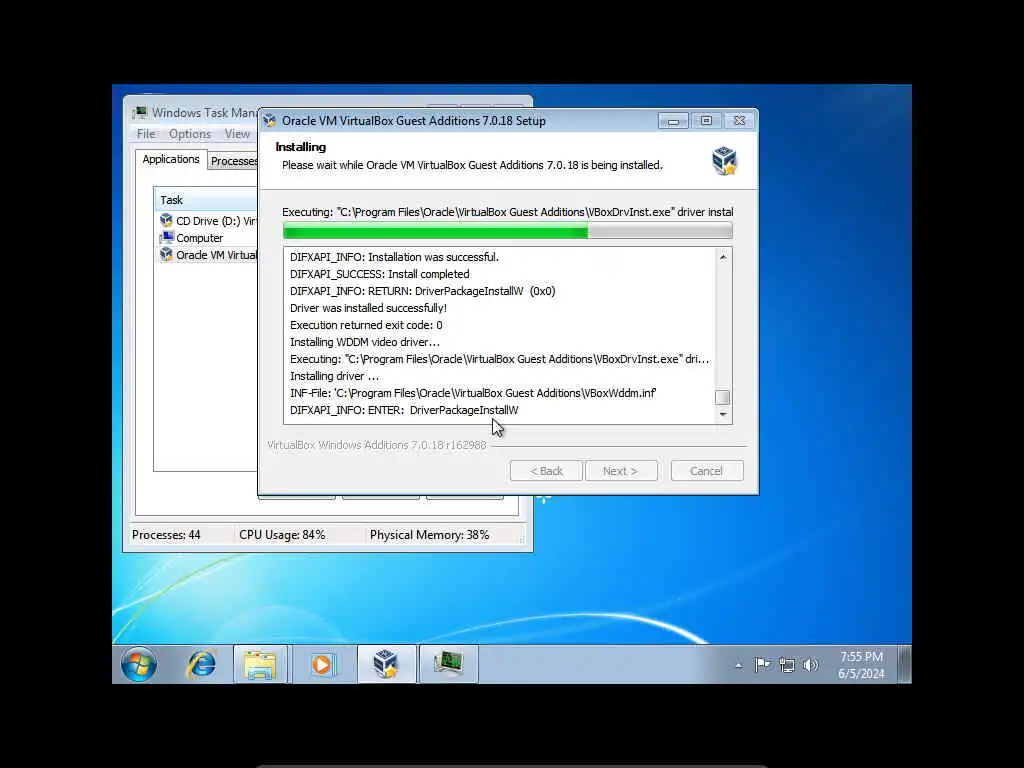Image resolution: width=1024 pixels, height=768 pixels.
Task: Select Task Manager taskbar button
Action: coord(449,664)
